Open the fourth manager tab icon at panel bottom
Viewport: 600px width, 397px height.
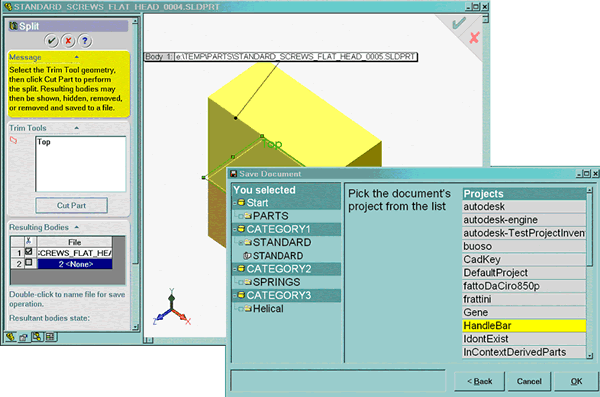[50, 337]
